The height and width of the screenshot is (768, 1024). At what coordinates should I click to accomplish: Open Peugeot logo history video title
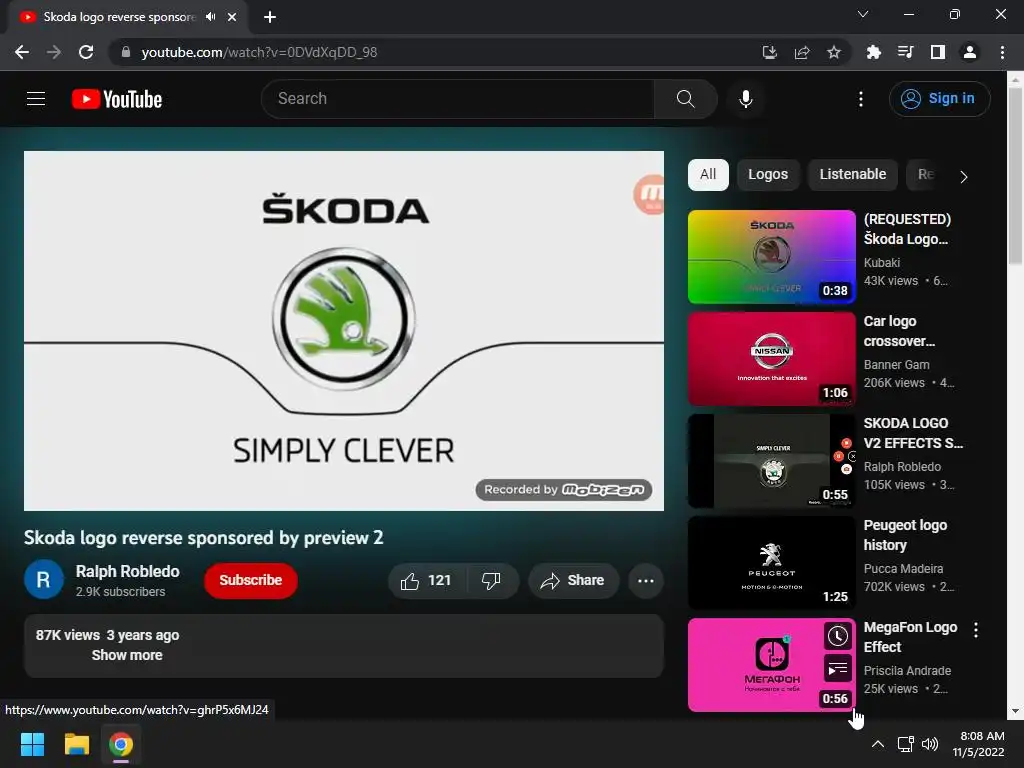pos(905,535)
